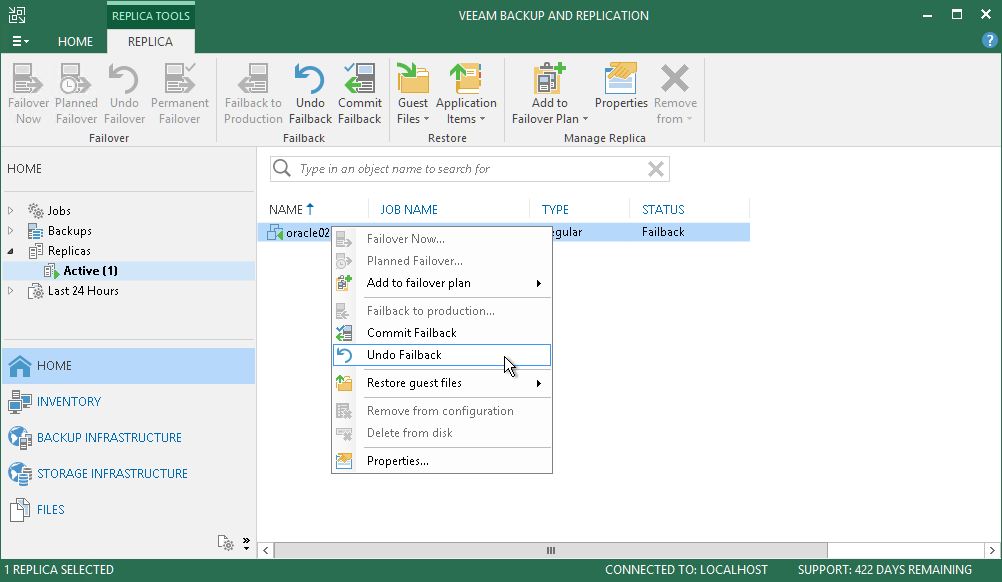Select Jobs in the navigation tree
Screen dimensions: 1002x582
[x=59, y=210]
